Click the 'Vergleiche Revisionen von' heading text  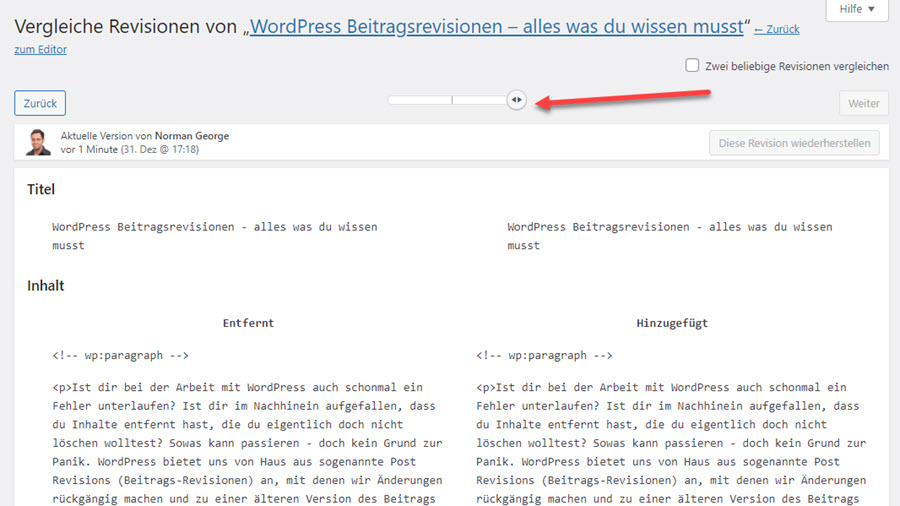tap(126, 26)
